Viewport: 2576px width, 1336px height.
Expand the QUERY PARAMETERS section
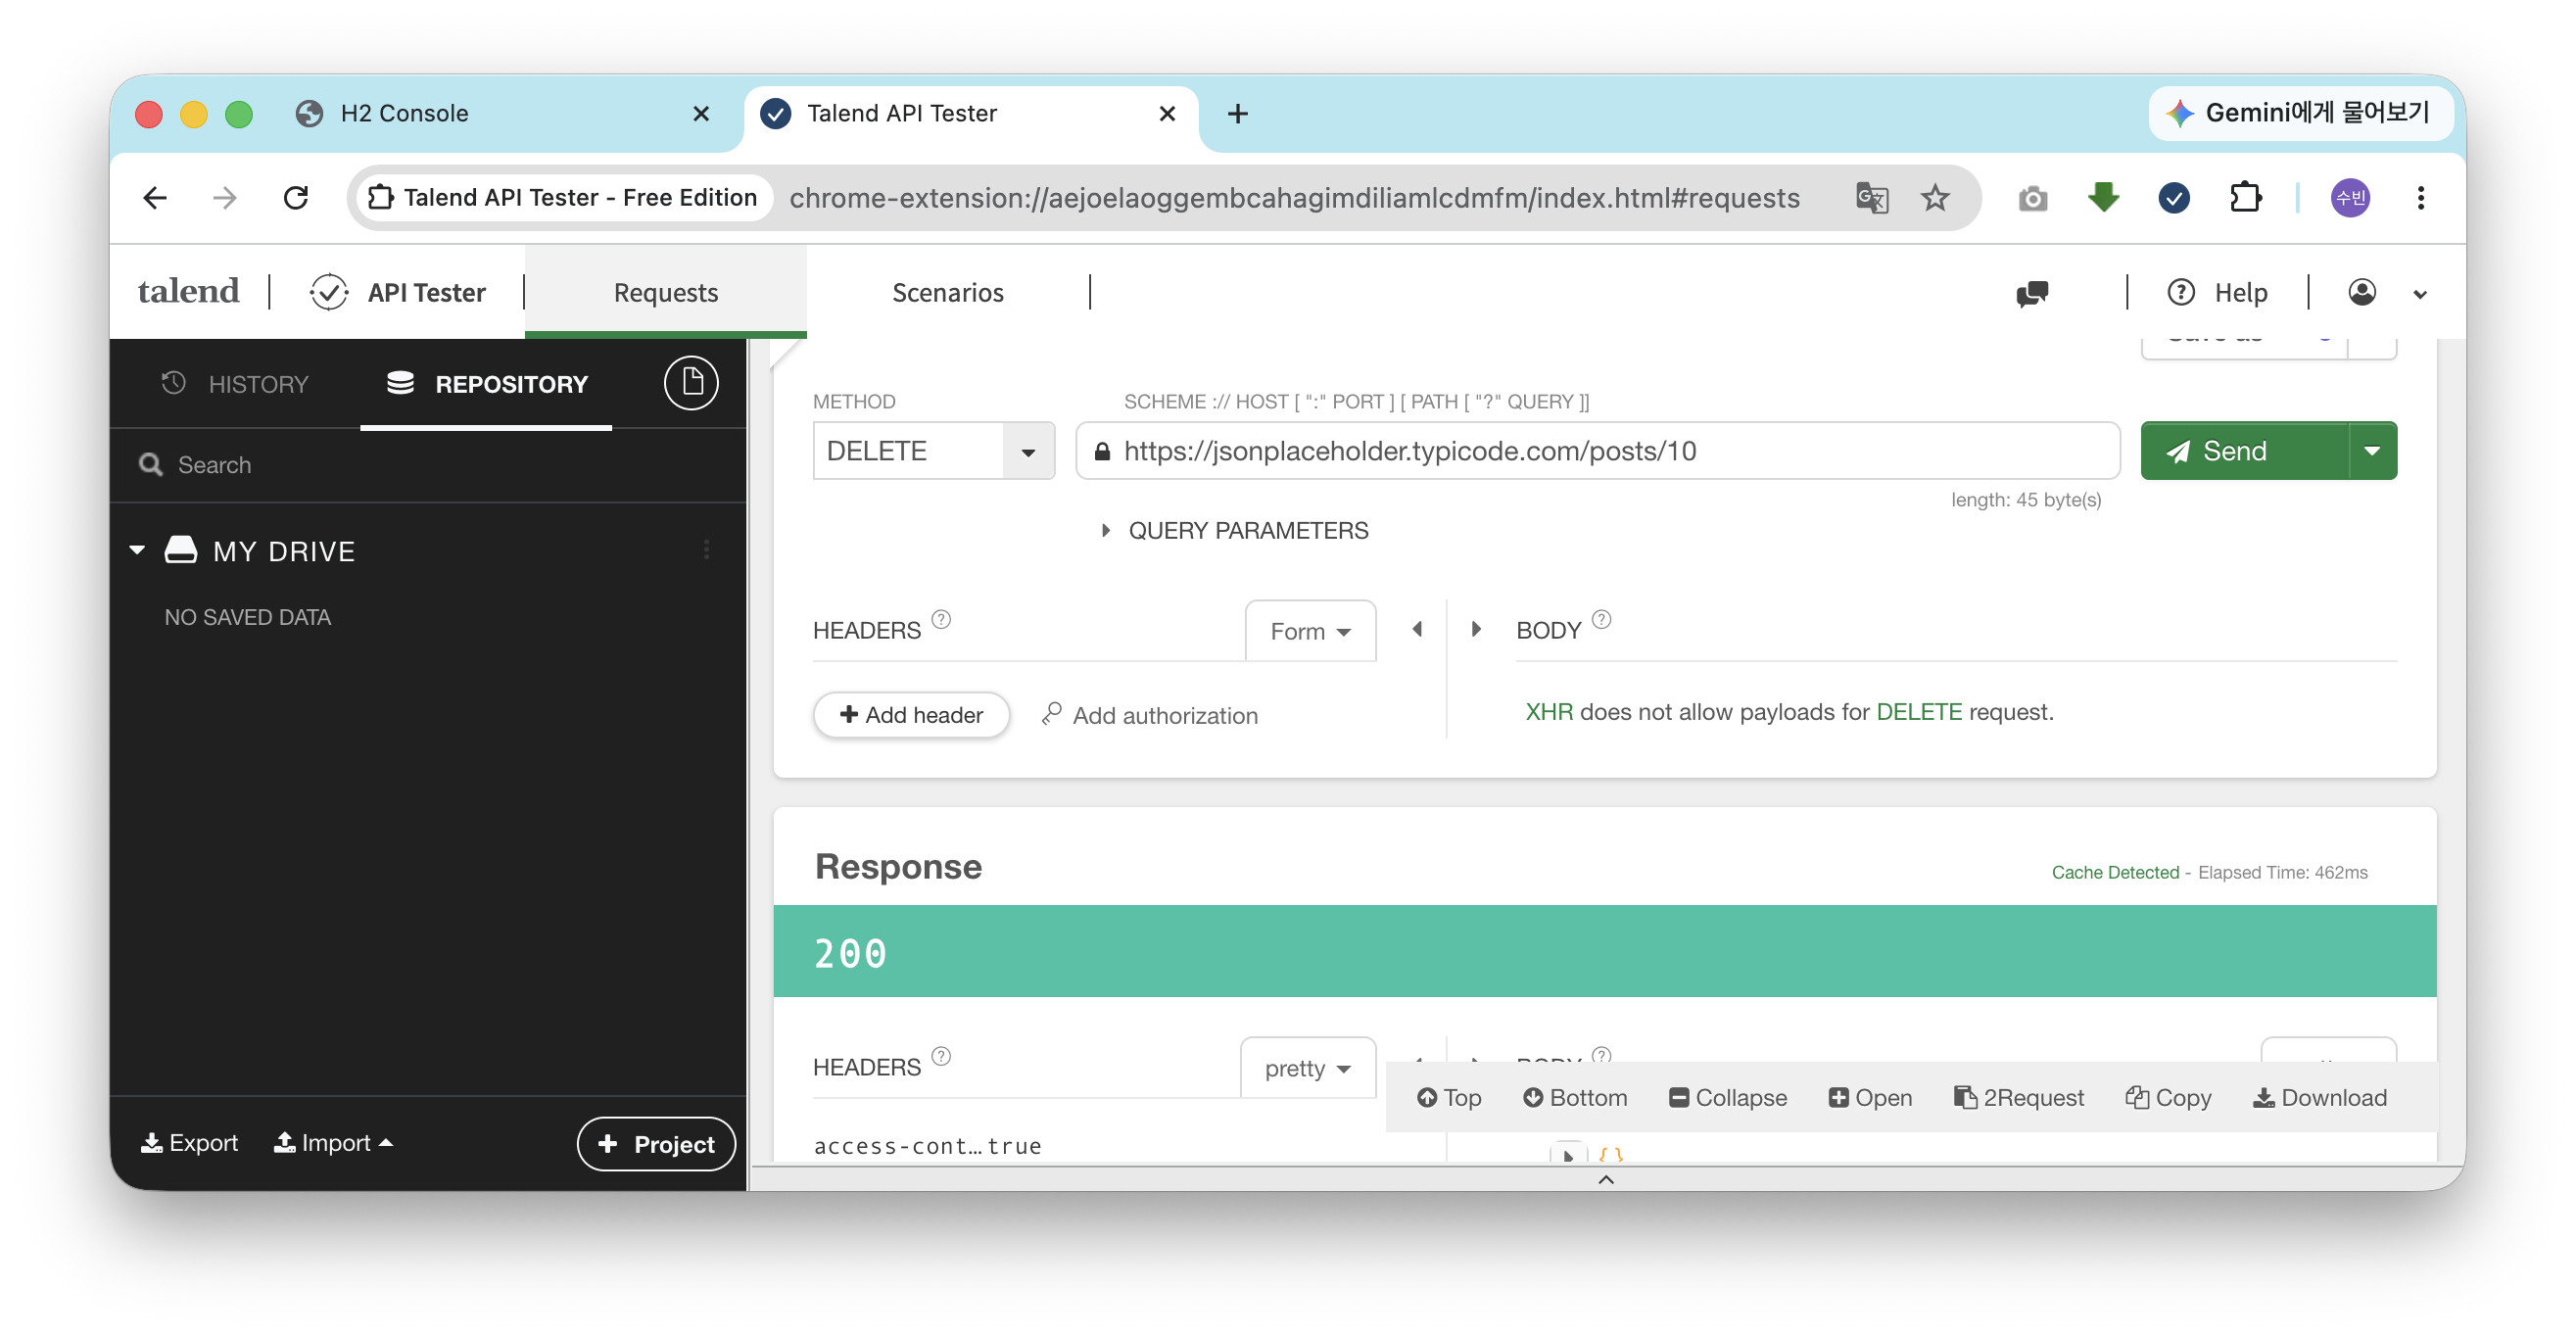tap(1234, 531)
